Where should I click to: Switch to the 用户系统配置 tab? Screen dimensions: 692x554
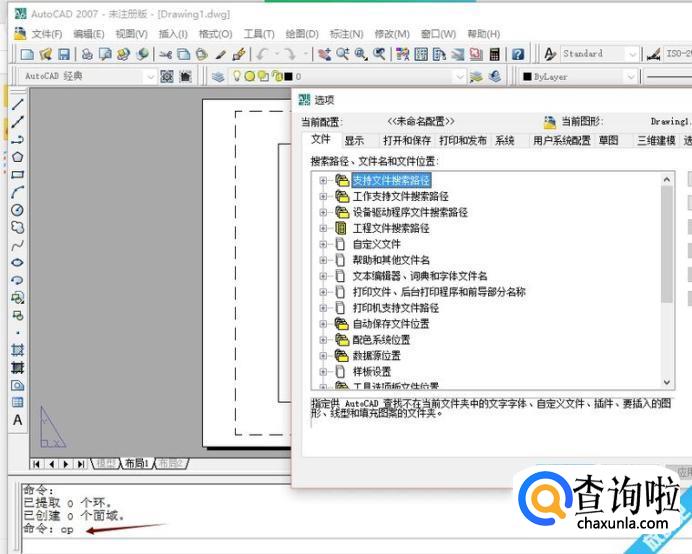pos(561,141)
